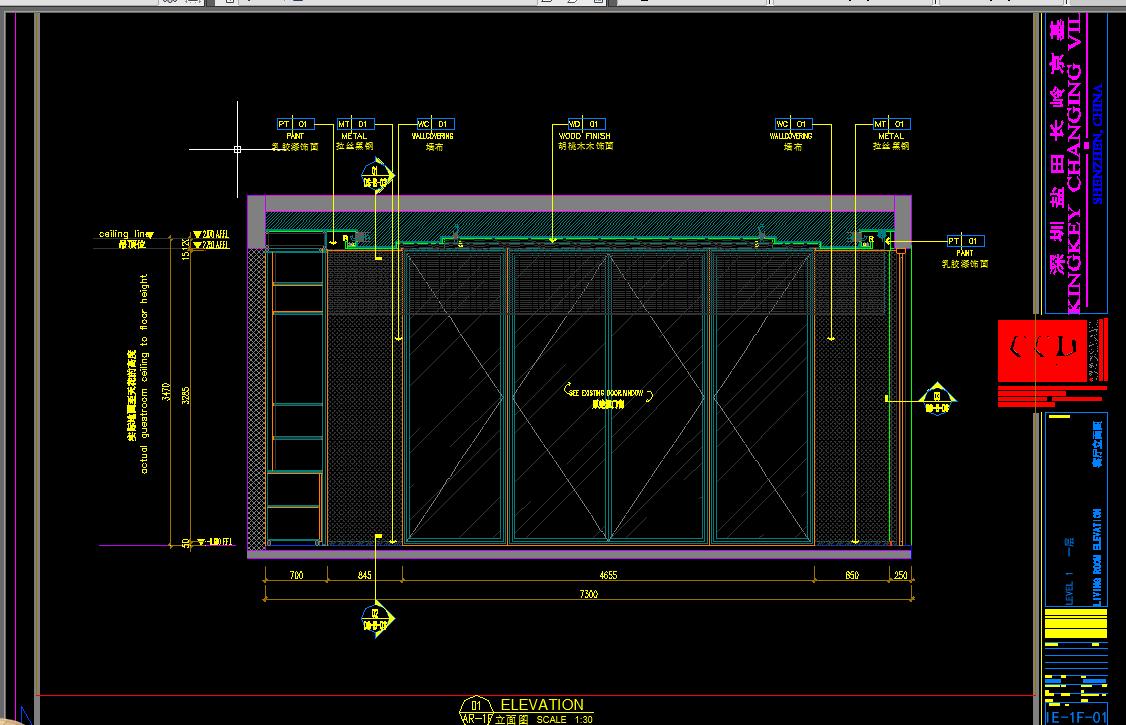The width and height of the screenshot is (1126, 725).
Task: Click the 'KINGKEY CHANGING' title block text
Action: pyautogui.click(x=1074, y=187)
